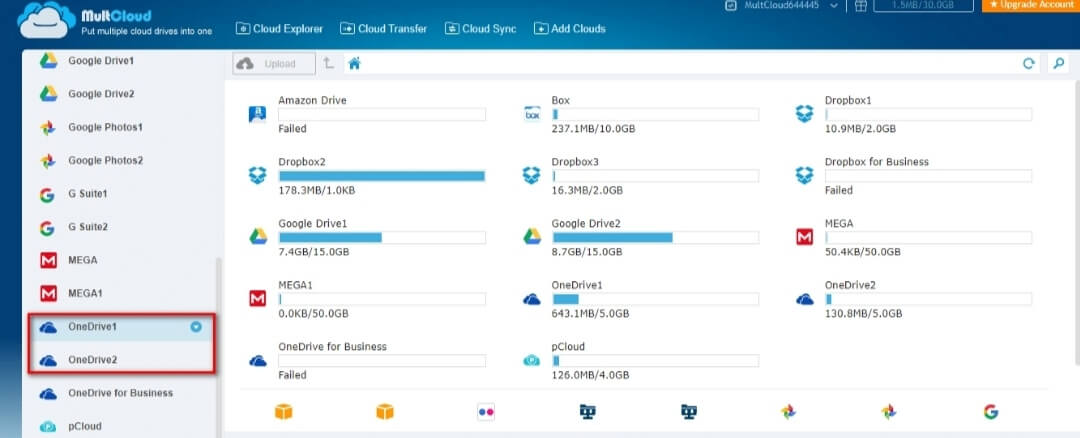Open the Dropbox for Business overview icon
The width and height of the screenshot is (1080, 438).
804,176
